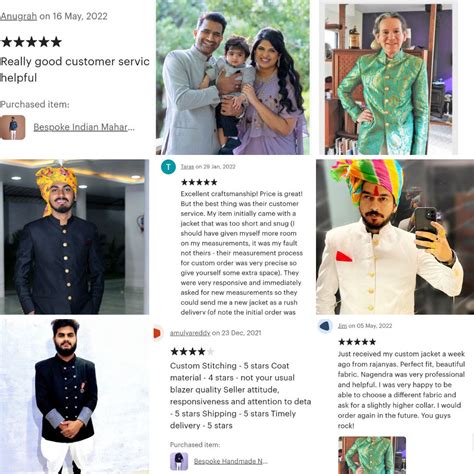Open the Jim reviewer profile link

tap(342, 326)
